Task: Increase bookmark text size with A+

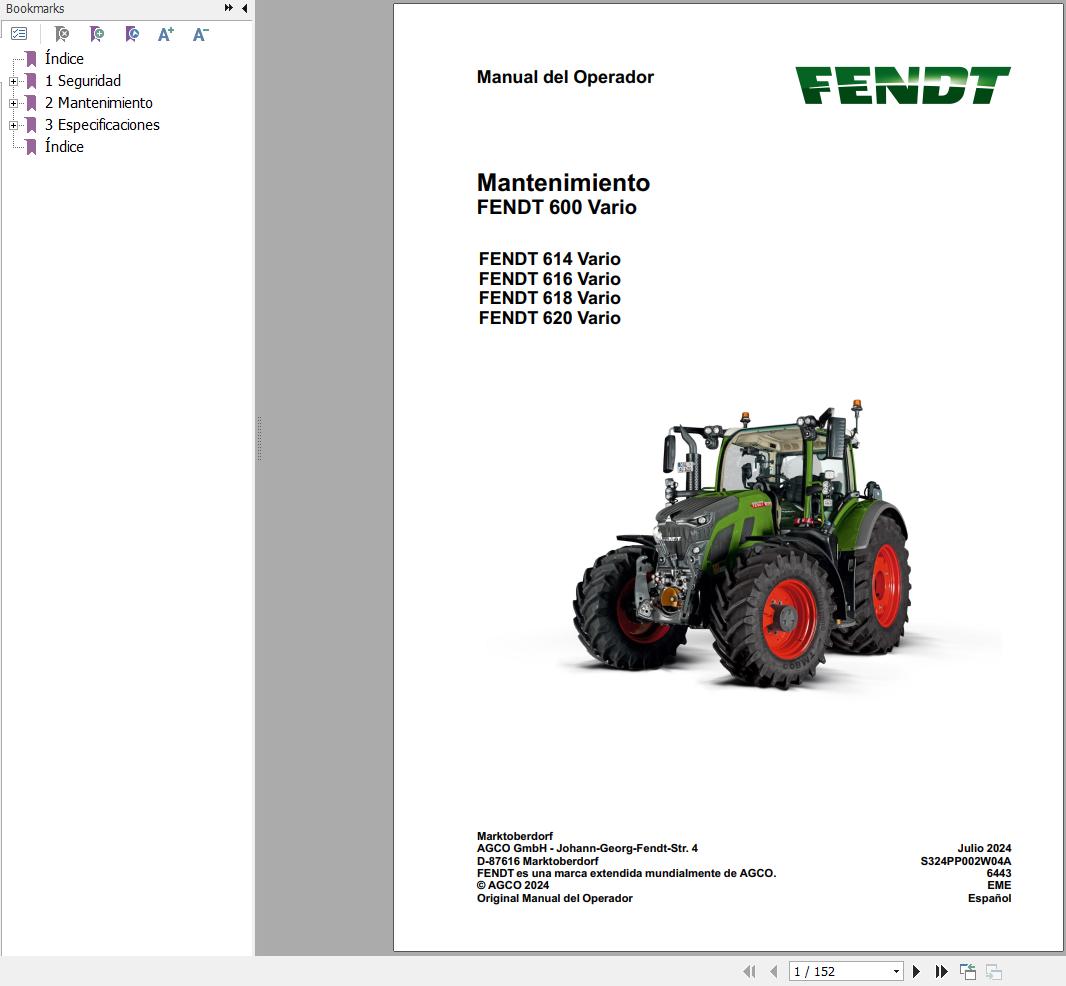Action: [165, 34]
